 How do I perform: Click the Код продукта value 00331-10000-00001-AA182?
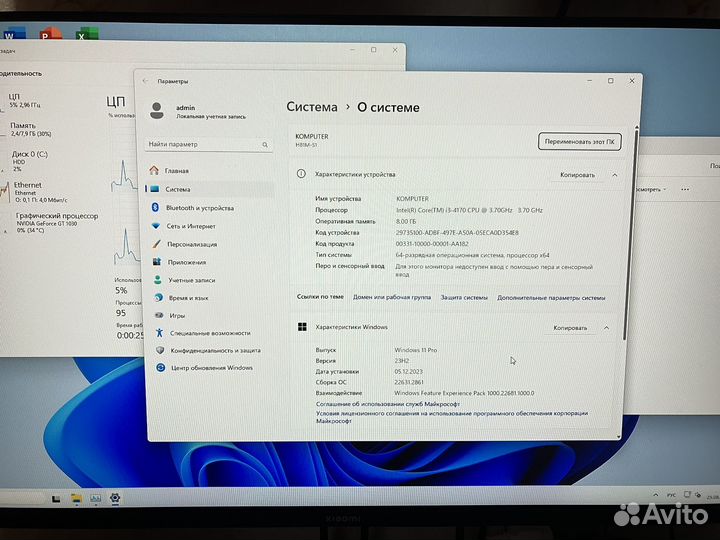point(432,244)
